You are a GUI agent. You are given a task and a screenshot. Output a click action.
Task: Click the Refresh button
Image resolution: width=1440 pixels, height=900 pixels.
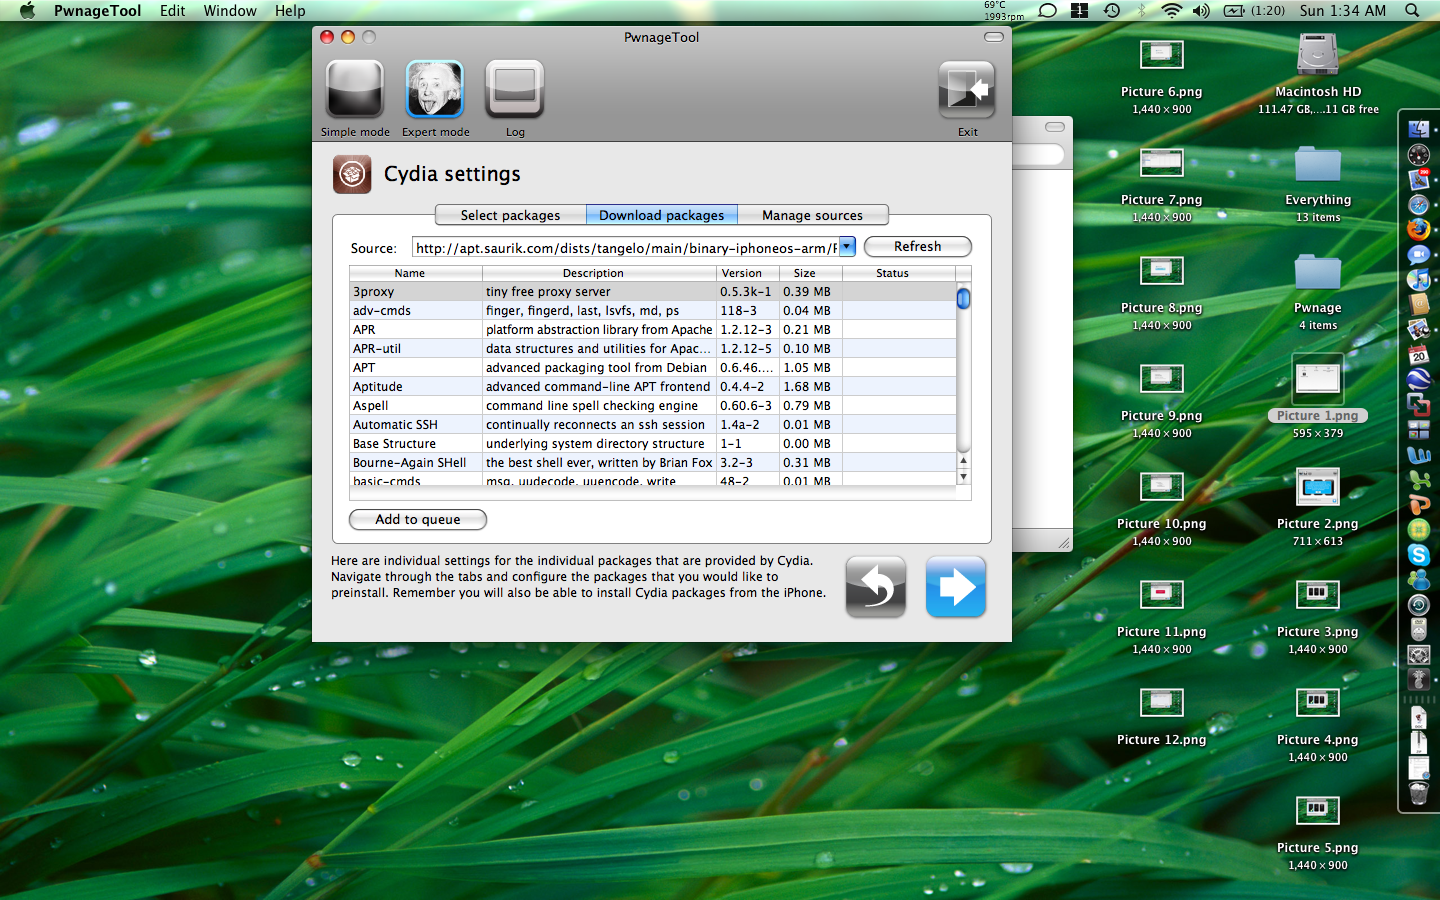point(917,247)
